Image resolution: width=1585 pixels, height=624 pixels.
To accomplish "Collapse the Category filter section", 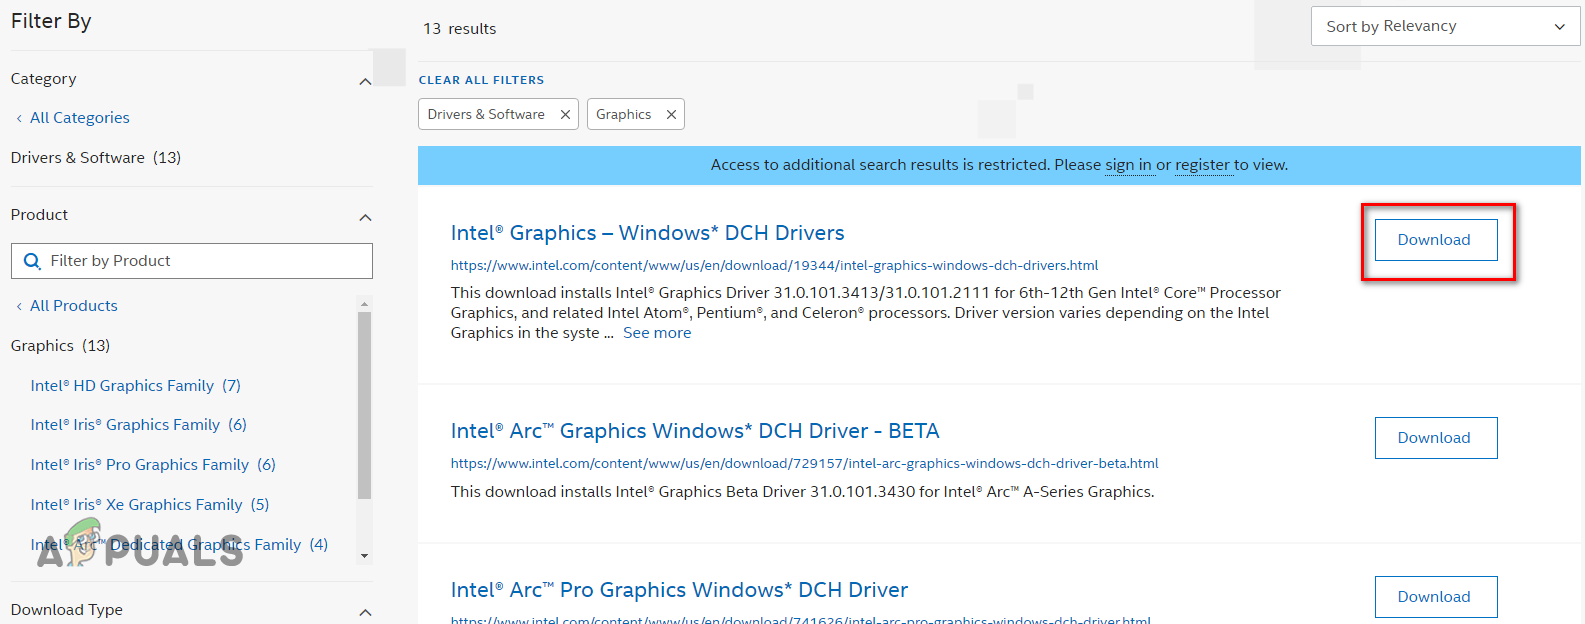I will click(365, 81).
